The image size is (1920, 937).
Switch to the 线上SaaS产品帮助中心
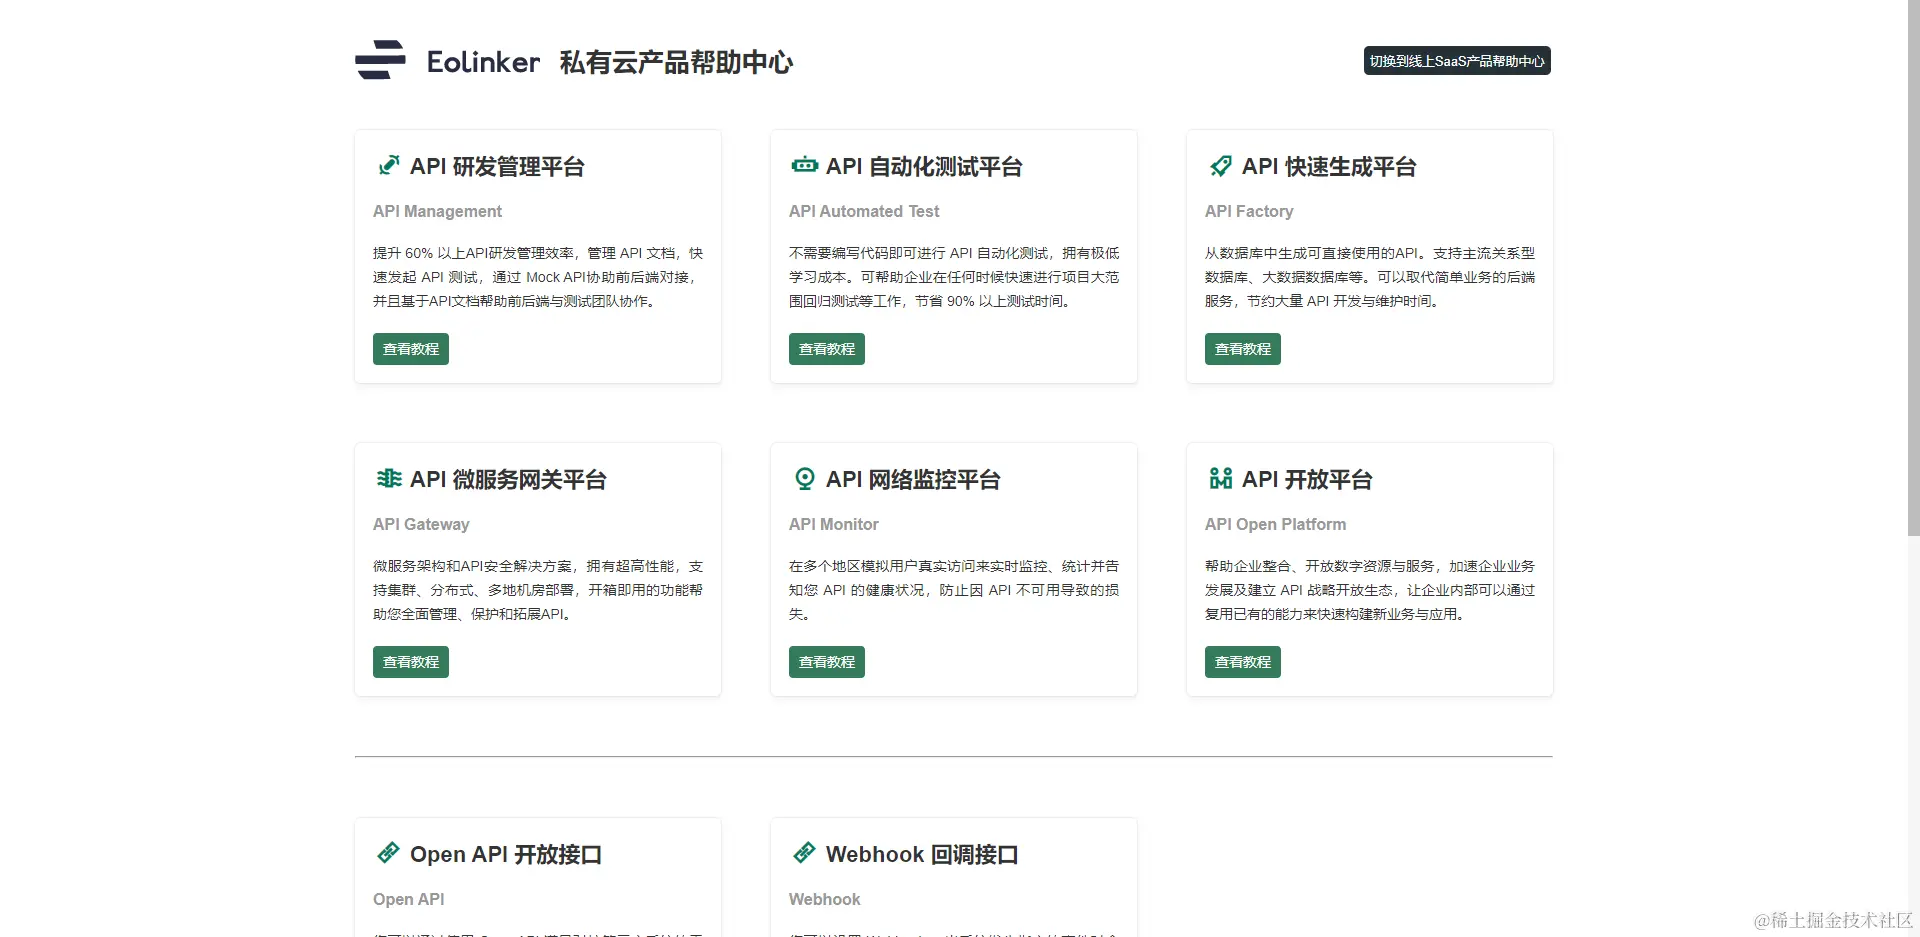[1456, 61]
